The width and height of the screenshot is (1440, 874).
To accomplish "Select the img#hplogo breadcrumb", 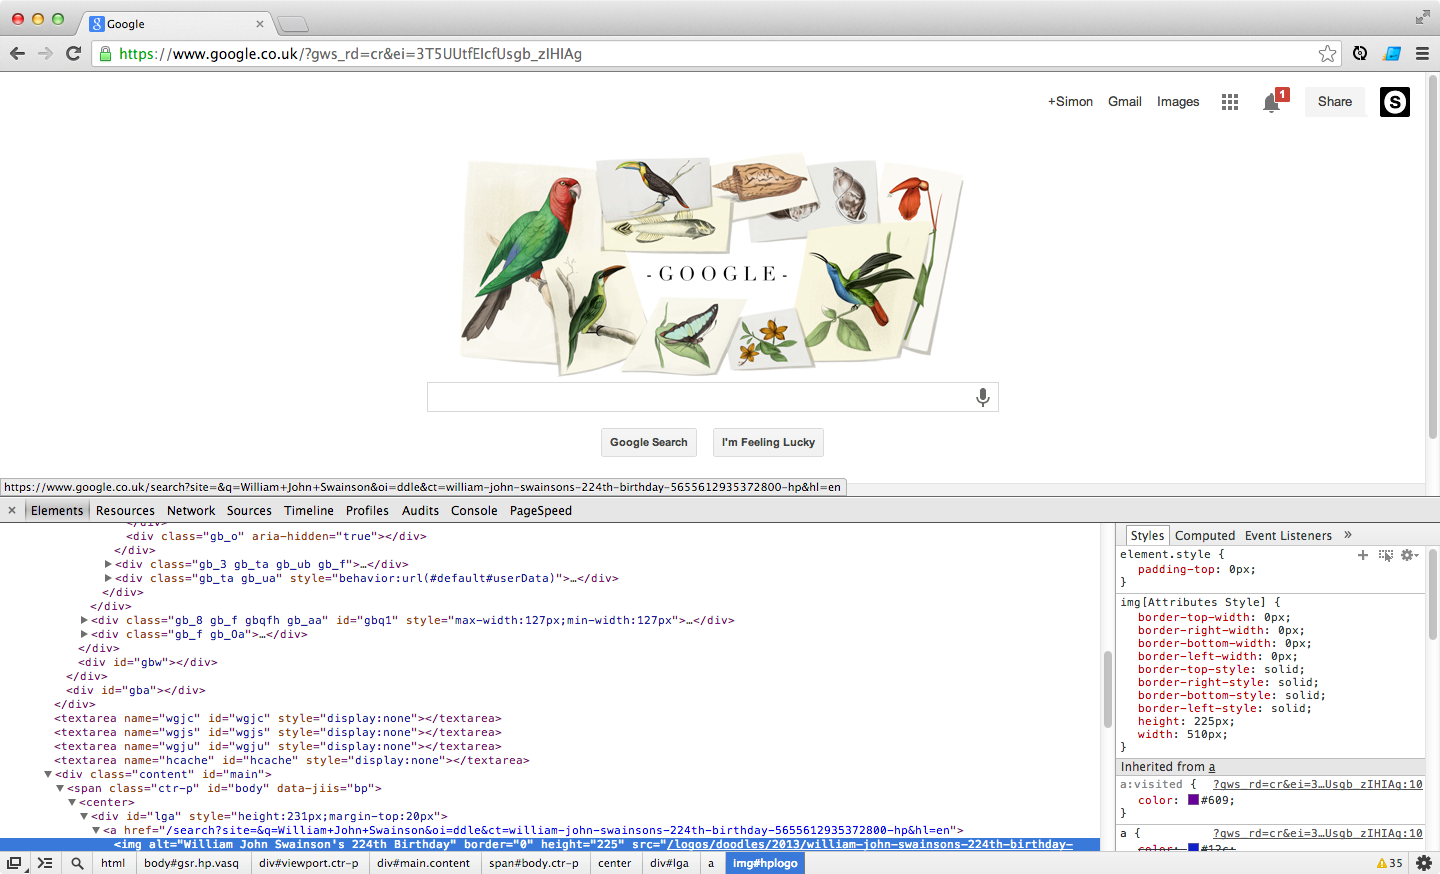I will click(765, 863).
